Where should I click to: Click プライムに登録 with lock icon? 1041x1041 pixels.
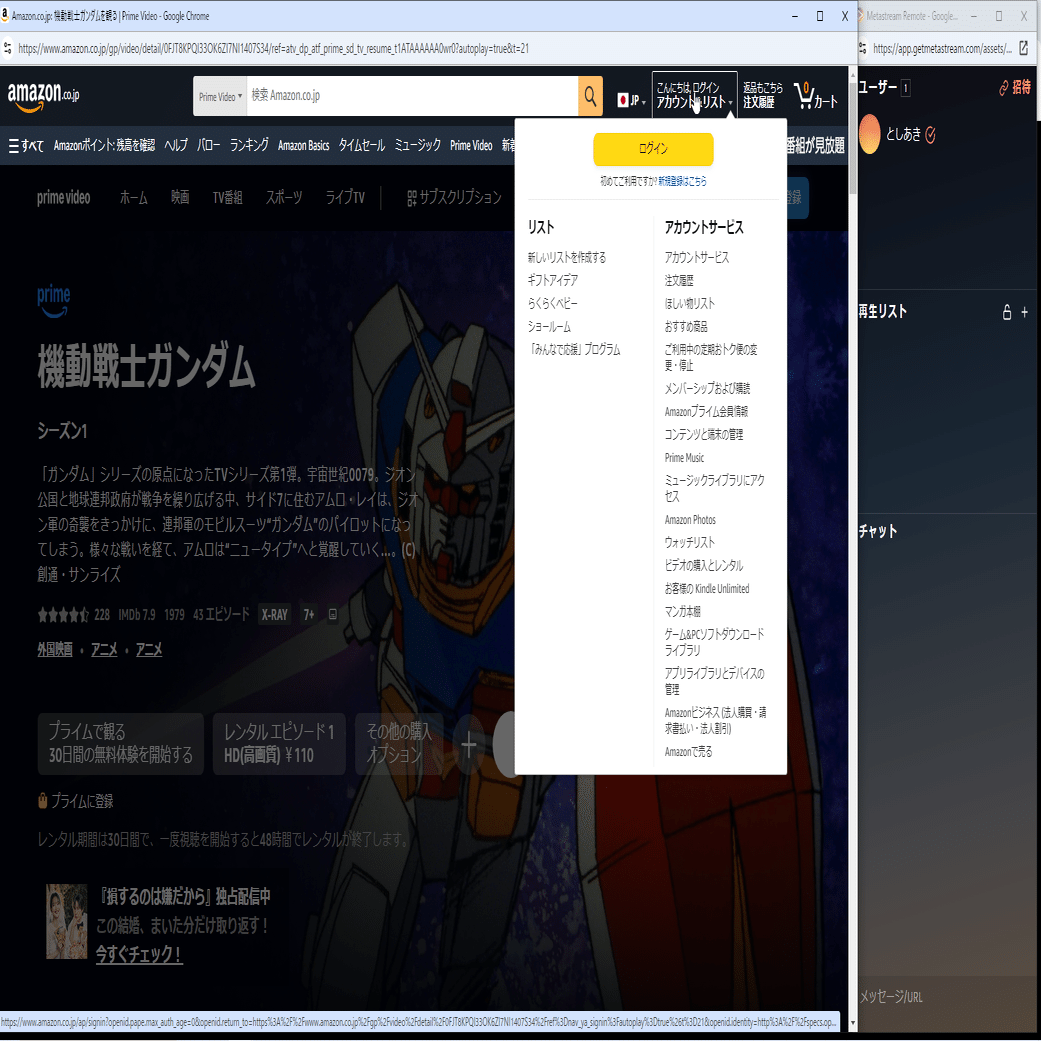point(76,801)
